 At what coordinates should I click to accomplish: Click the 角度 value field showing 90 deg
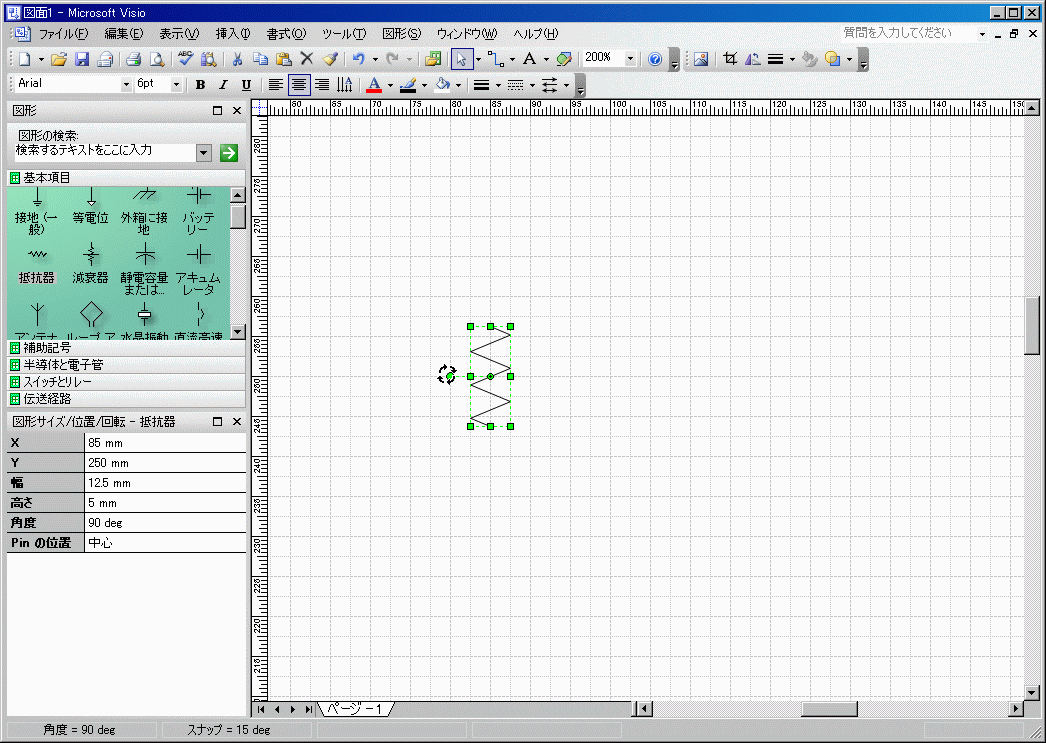click(x=165, y=523)
